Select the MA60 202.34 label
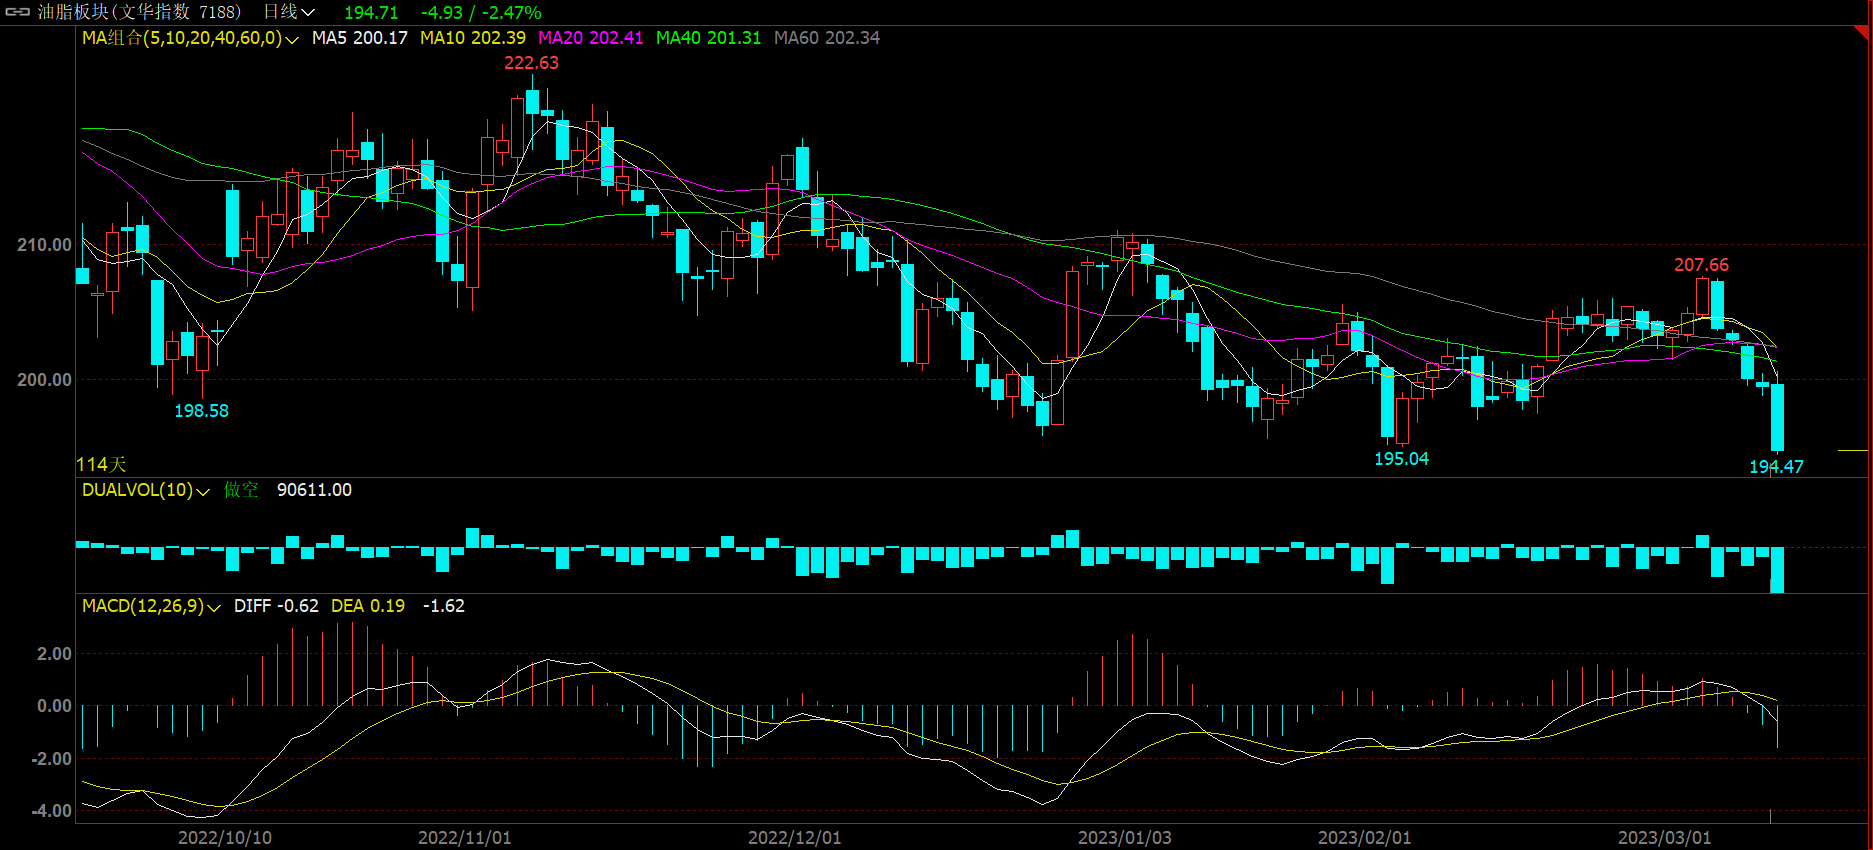Image resolution: width=1873 pixels, height=850 pixels. point(827,38)
